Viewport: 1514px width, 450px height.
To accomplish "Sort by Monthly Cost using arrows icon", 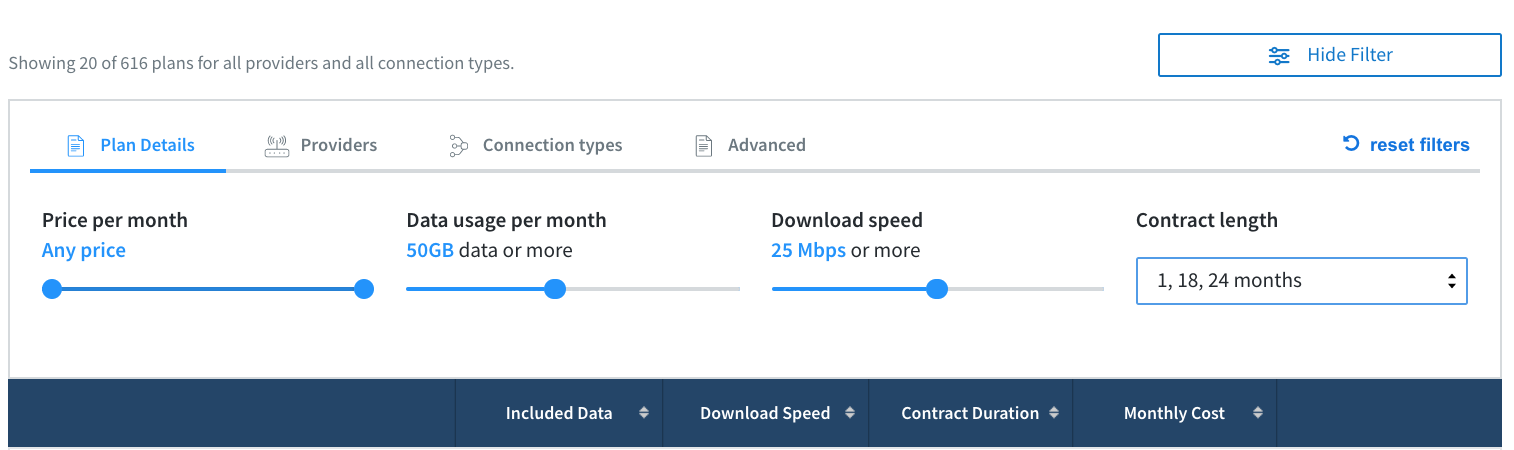I will pyautogui.click(x=1258, y=413).
